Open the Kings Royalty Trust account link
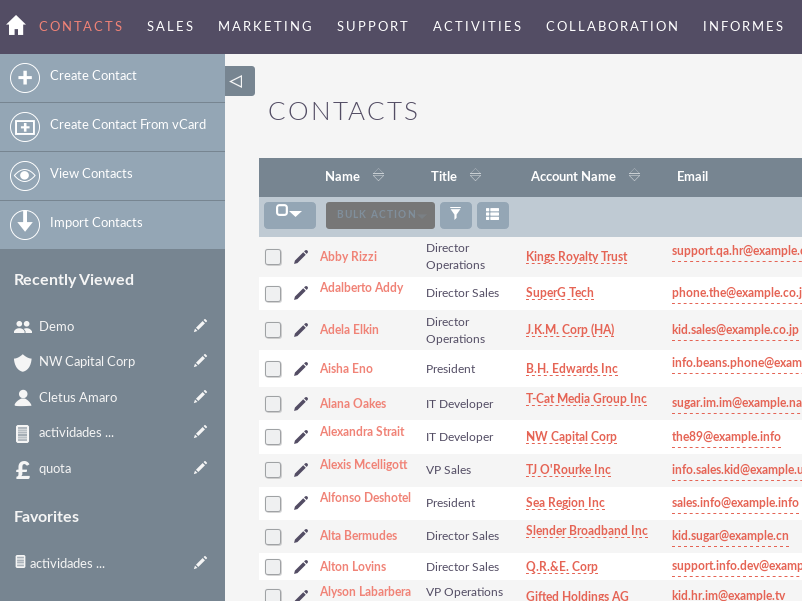Image resolution: width=802 pixels, height=601 pixels. [576, 257]
